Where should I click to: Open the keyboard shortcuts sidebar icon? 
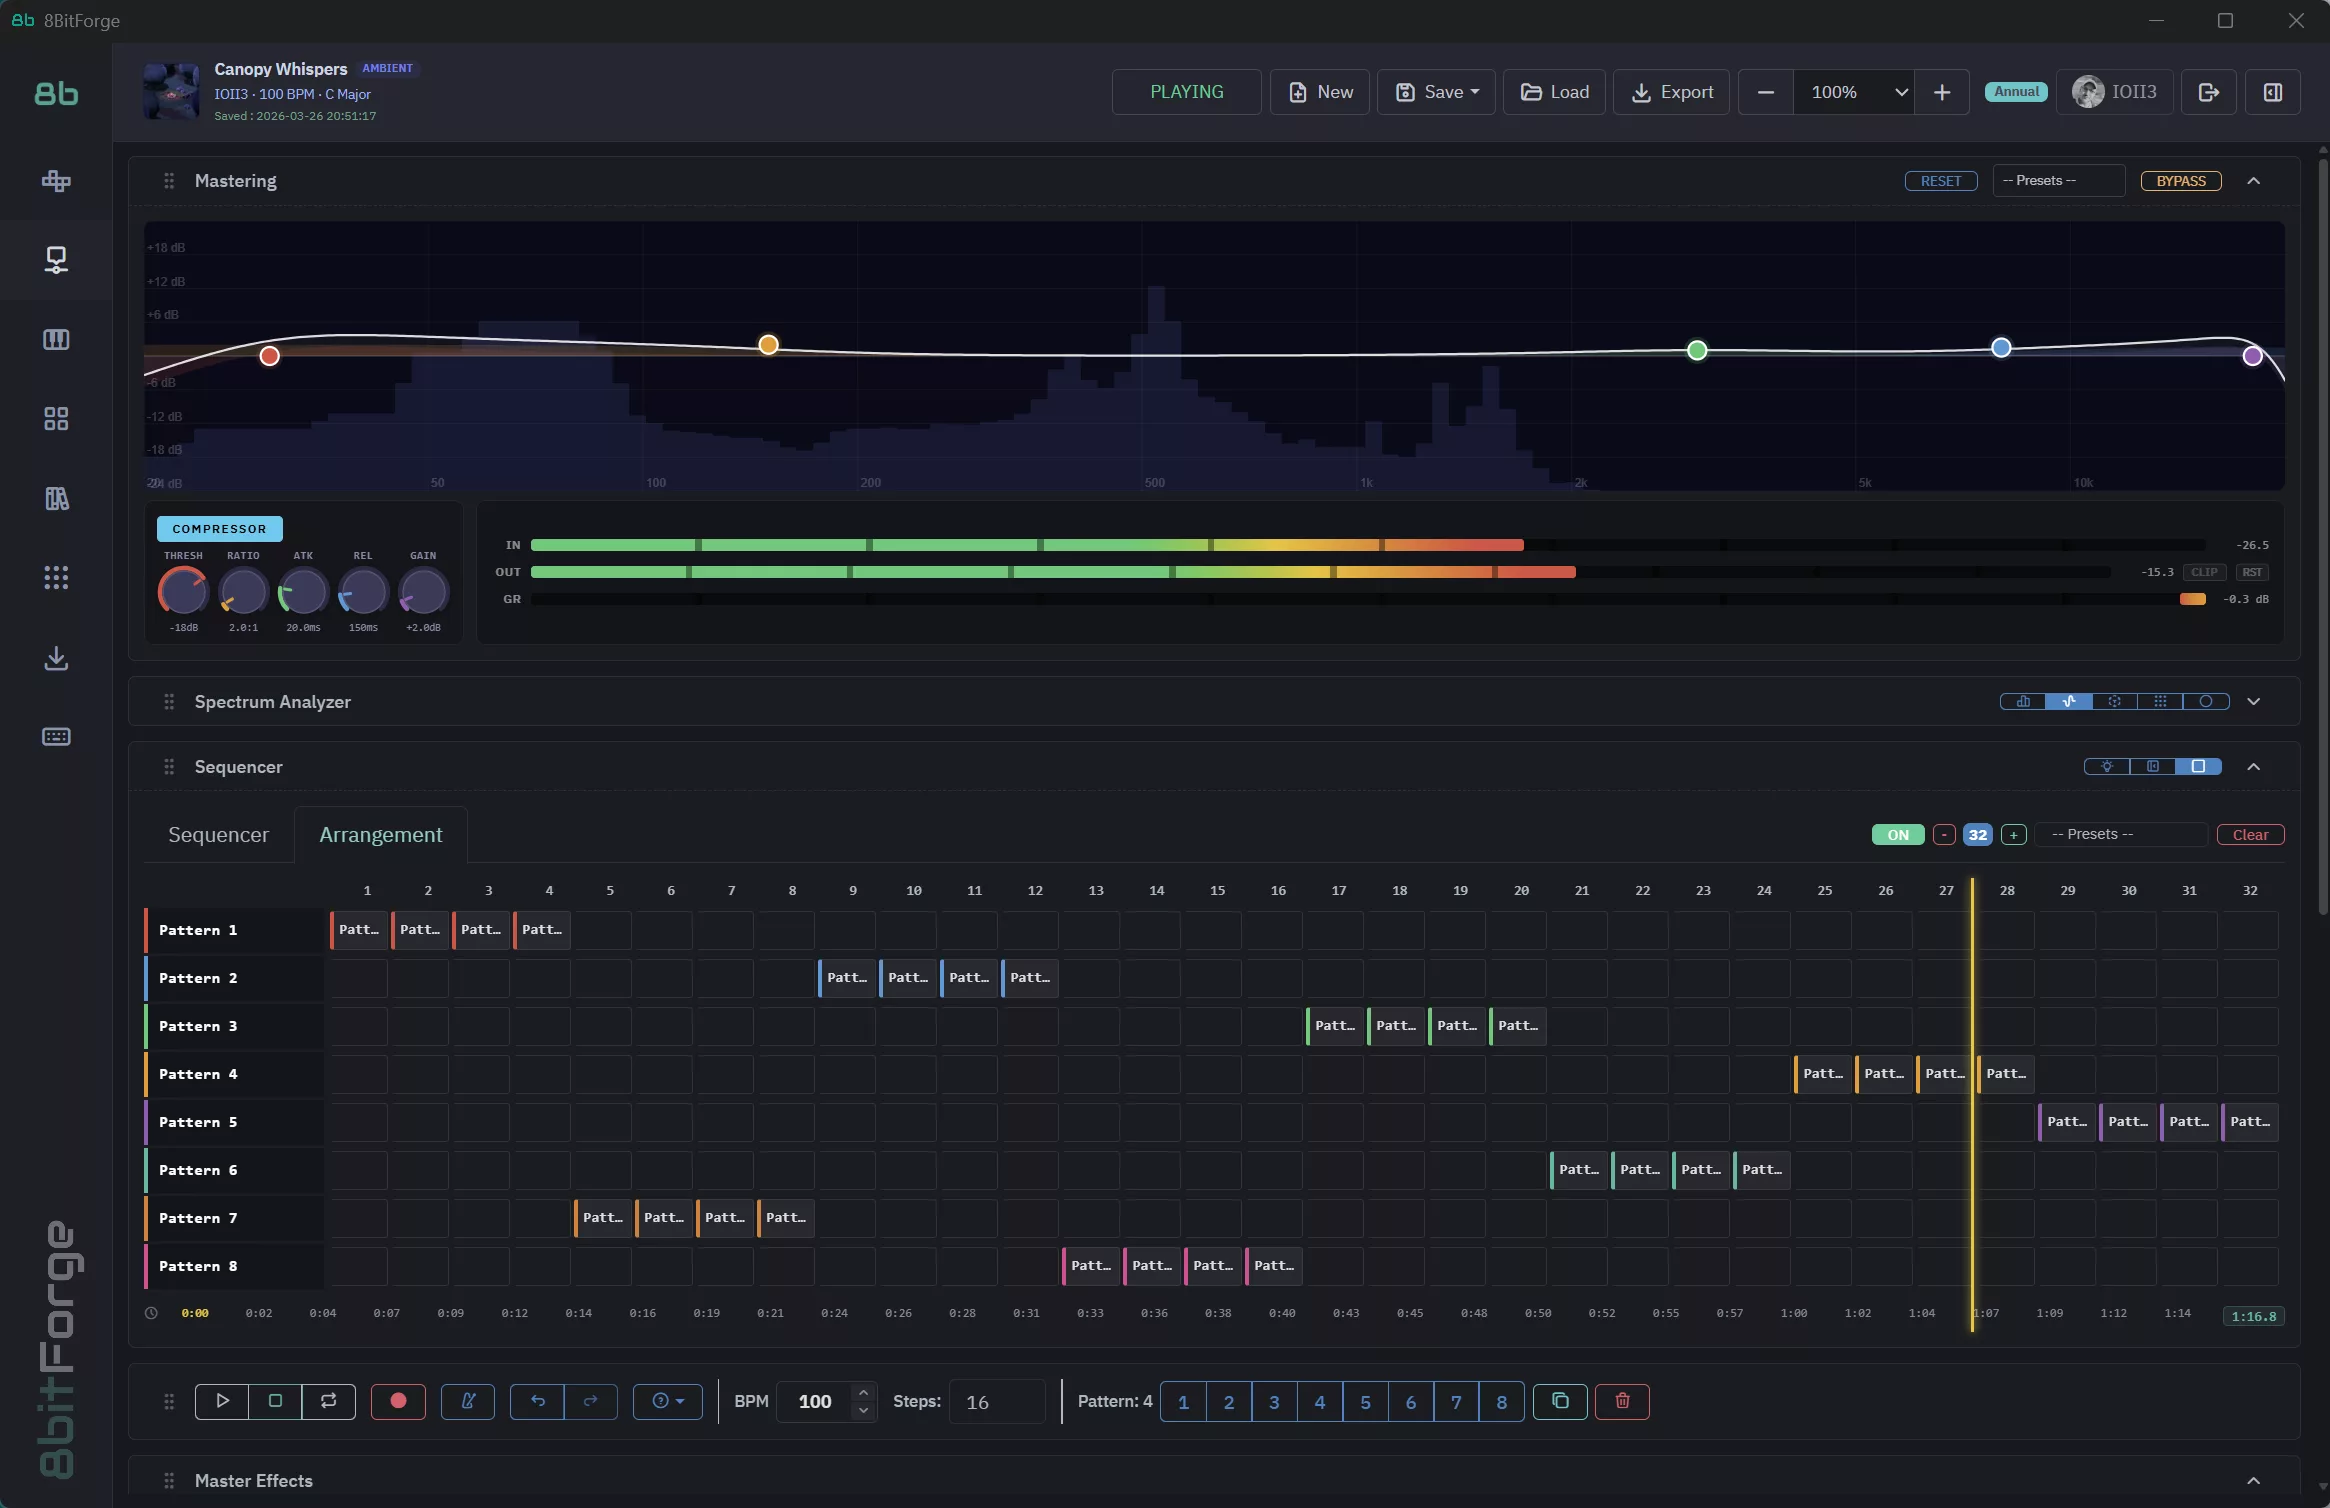[x=56, y=737]
